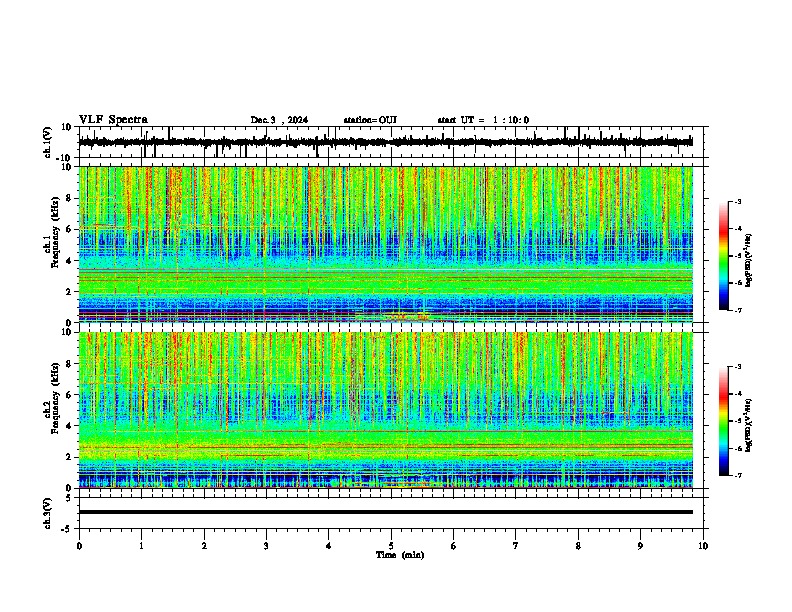Viewport: 792px width, 612px height.
Task: Click tick label "3" on the Time axis
Action: 266,546
